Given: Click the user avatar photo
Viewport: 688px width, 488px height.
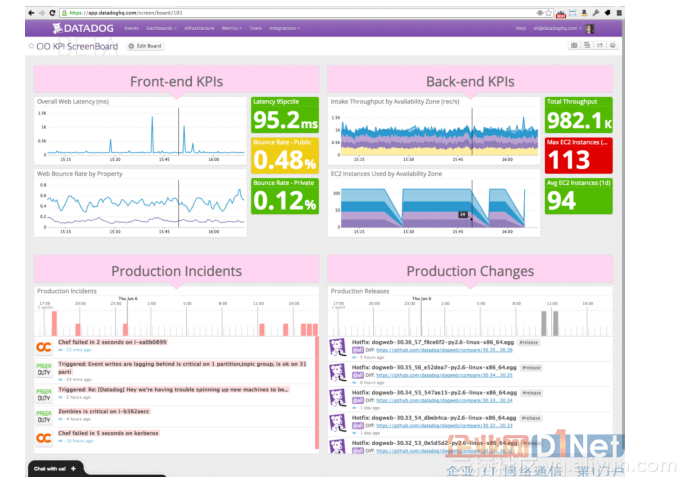Looking at the screenshot, I should tap(589, 29).
